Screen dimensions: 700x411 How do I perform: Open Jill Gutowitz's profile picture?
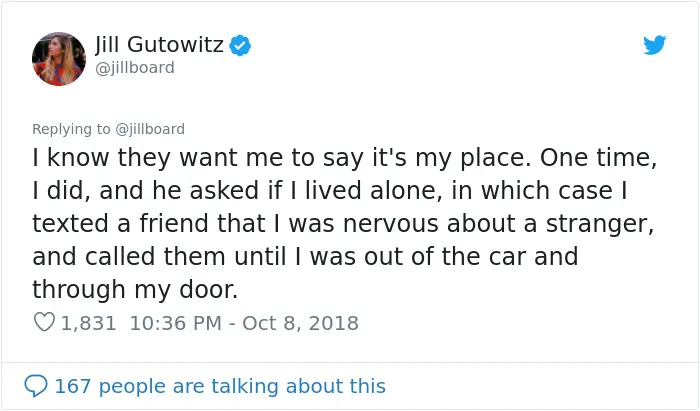point(59,59)
